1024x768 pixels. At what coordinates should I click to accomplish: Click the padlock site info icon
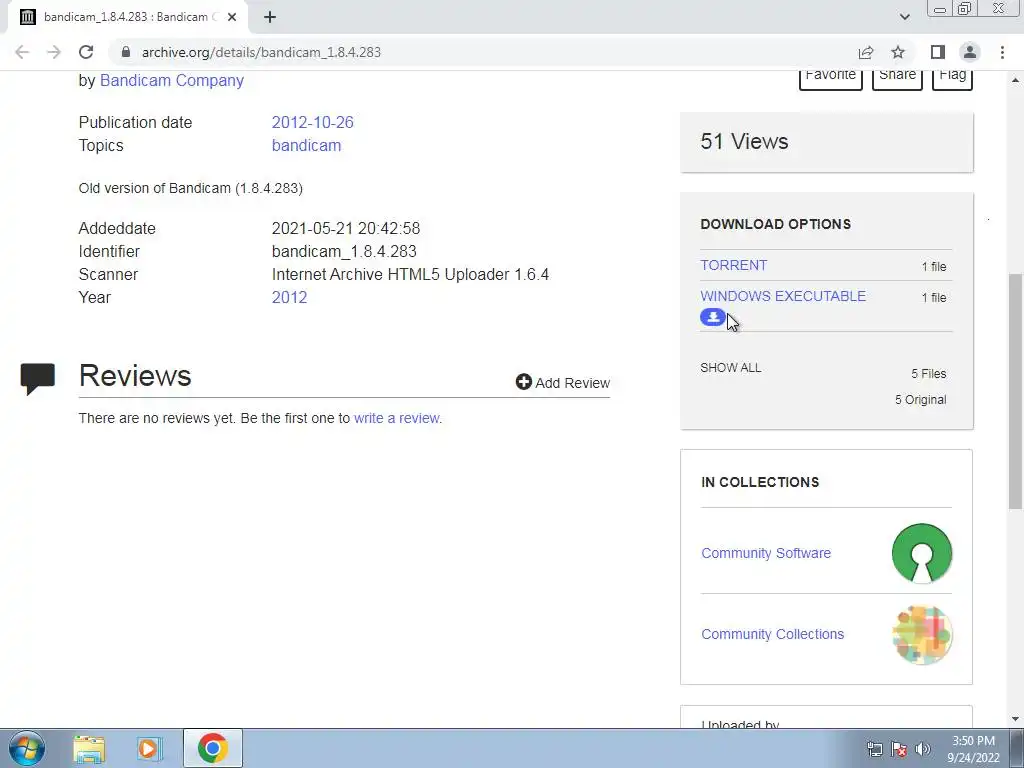tap(126, 52)
